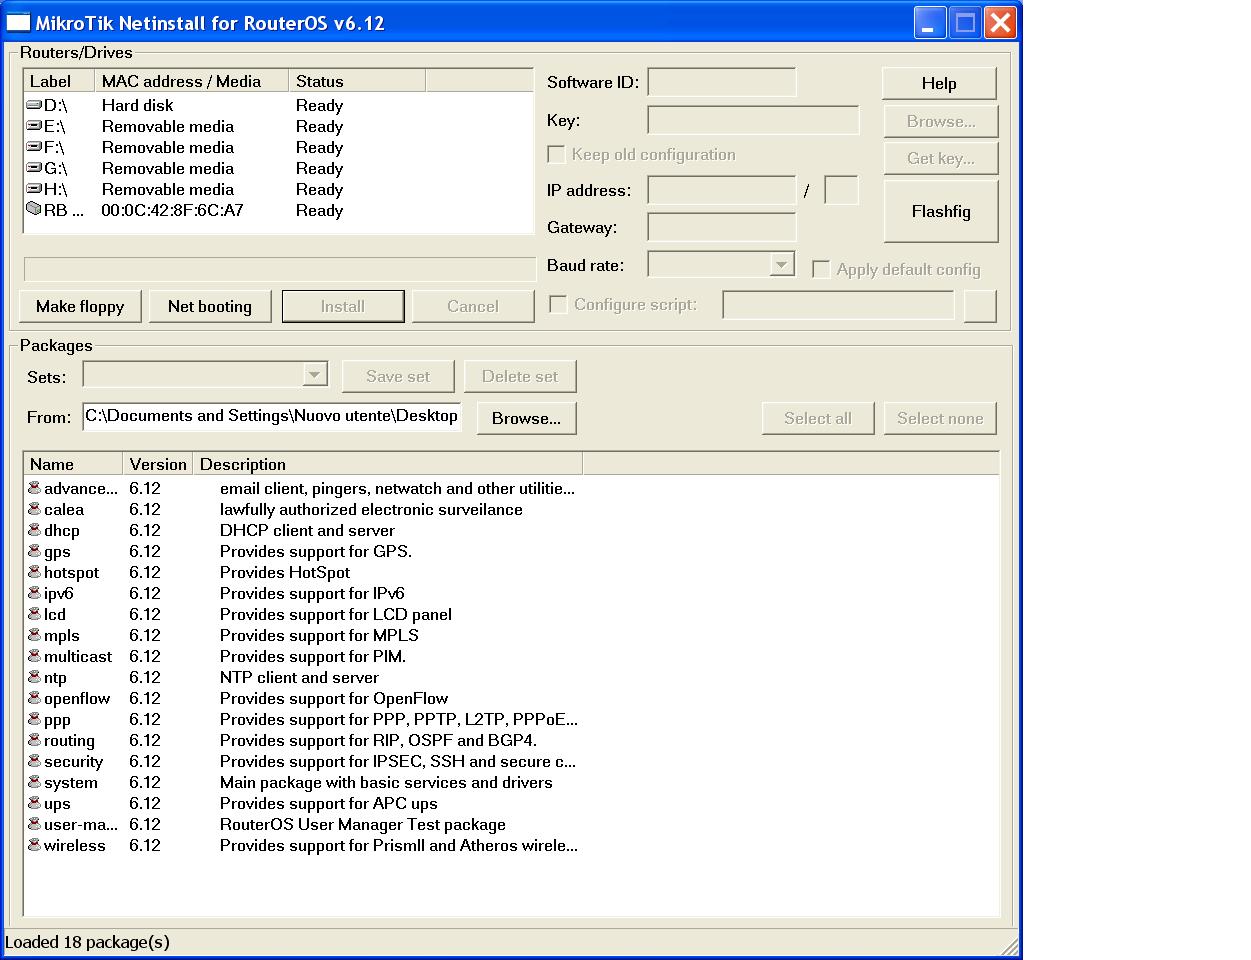Viewport: 1251px width, 960px height.
Task: Open Net booting settings
Action: 209,306
